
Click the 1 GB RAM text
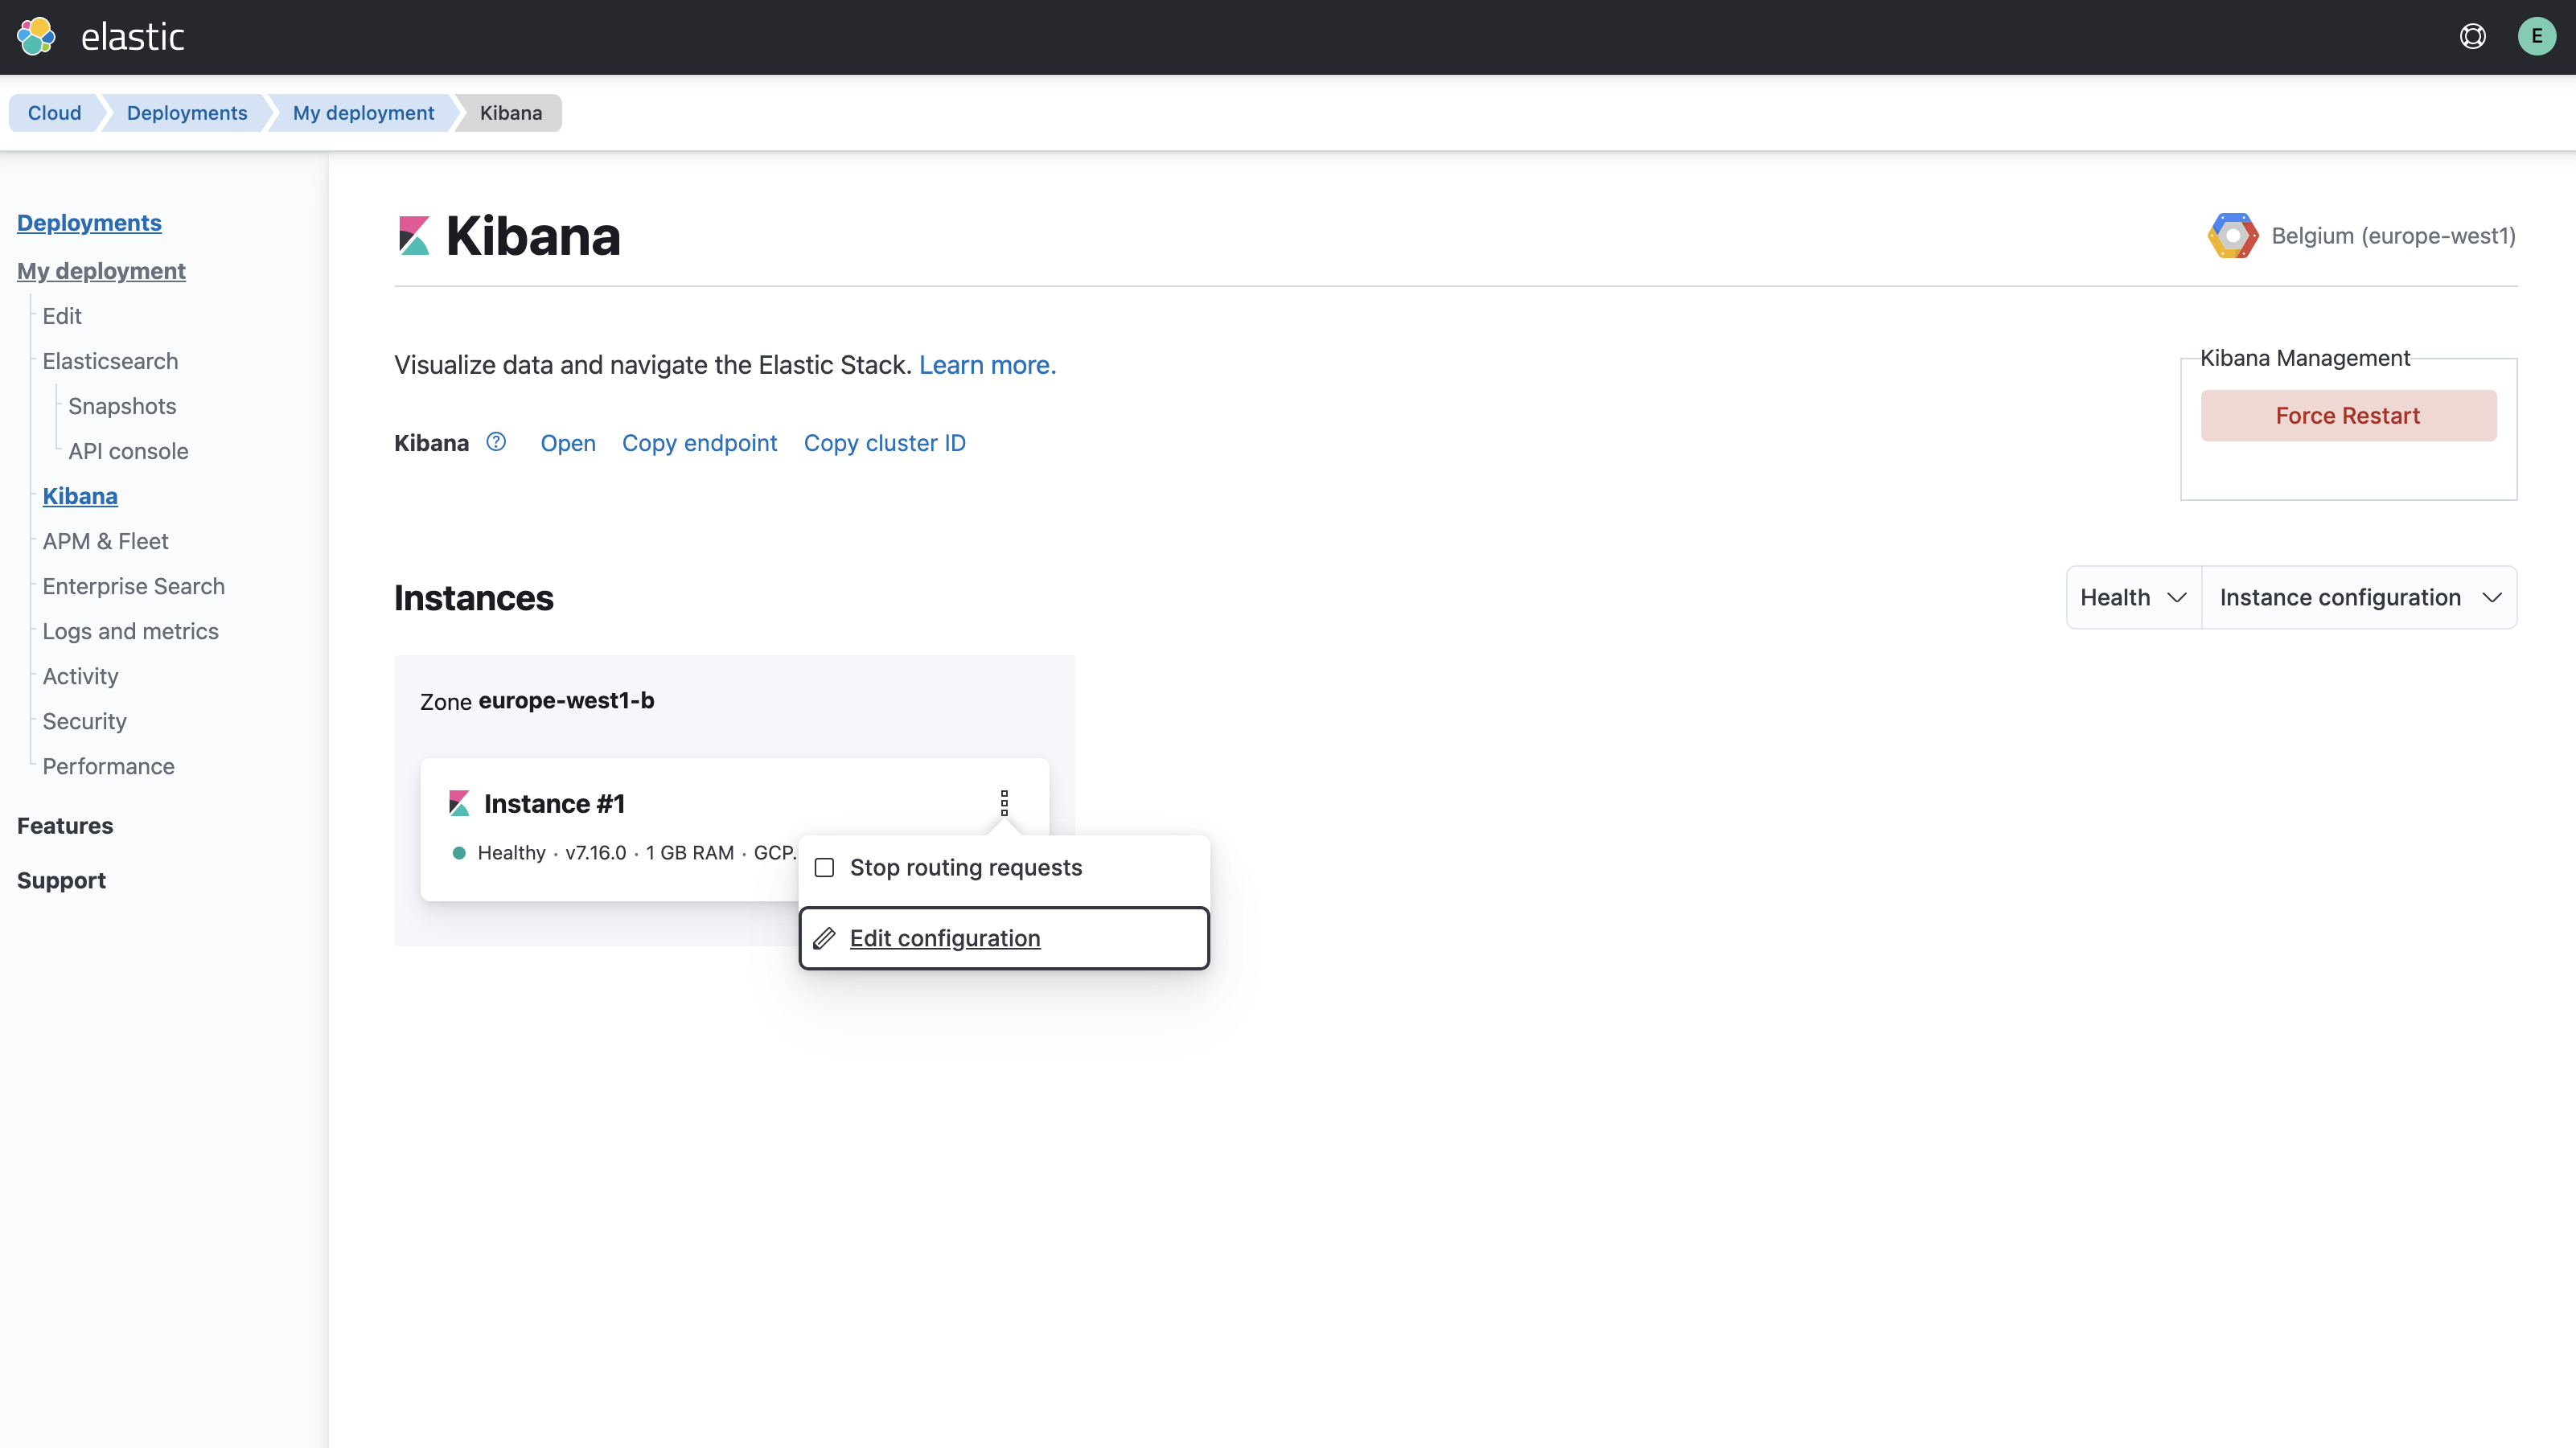[689, 853]
